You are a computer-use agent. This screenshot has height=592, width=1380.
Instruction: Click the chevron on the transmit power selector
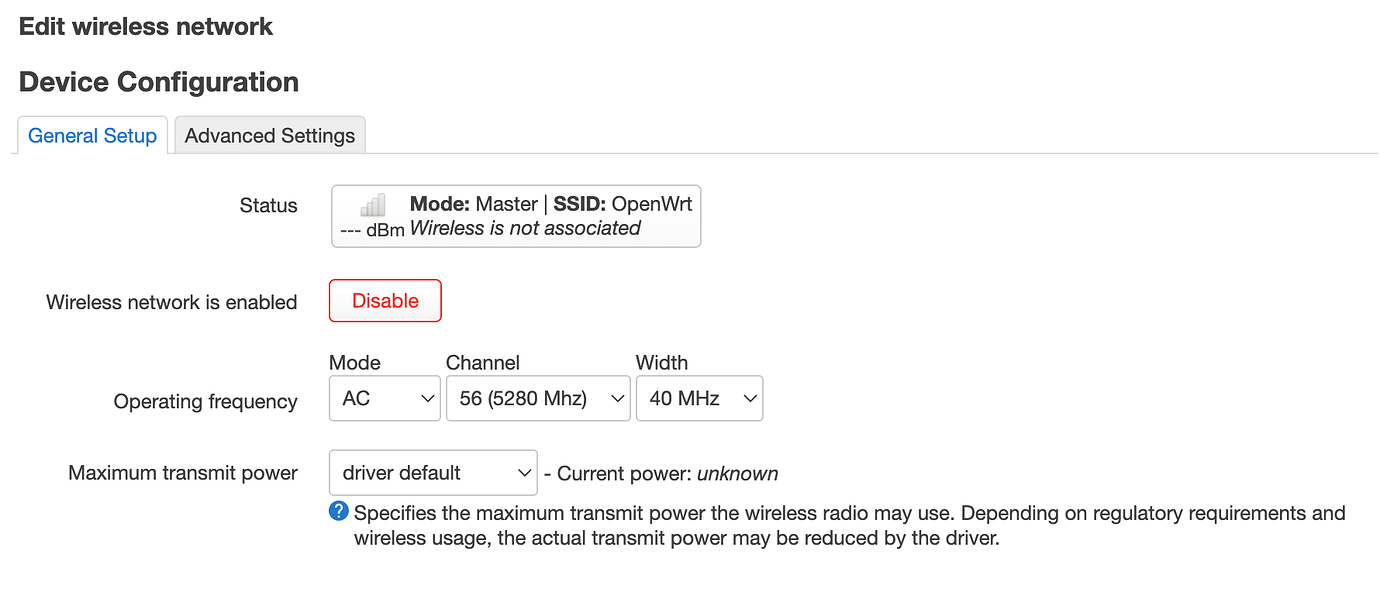(524, 472)
